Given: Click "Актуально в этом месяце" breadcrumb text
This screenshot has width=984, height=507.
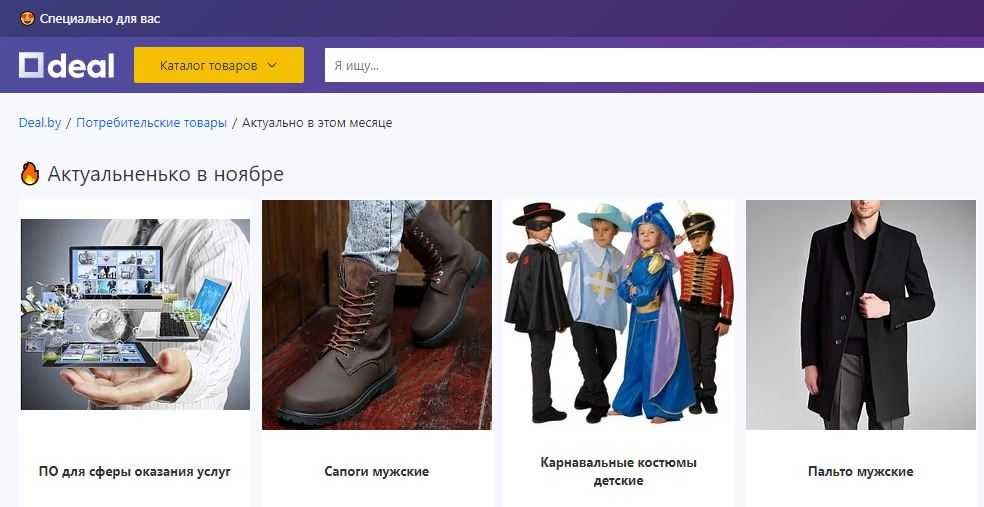Looking at the screenshot, I should pyautogui.click(x=317, y=123).
